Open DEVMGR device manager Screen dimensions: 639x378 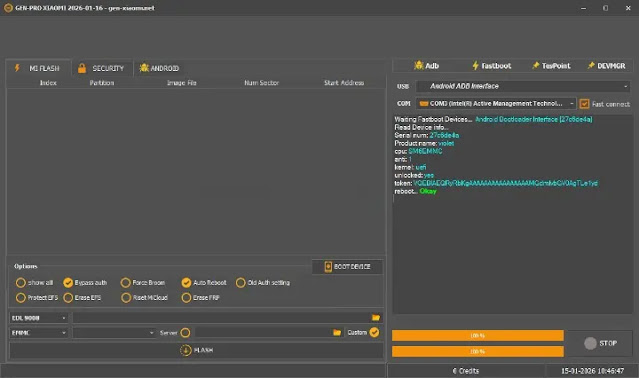(x=606, y=66)
